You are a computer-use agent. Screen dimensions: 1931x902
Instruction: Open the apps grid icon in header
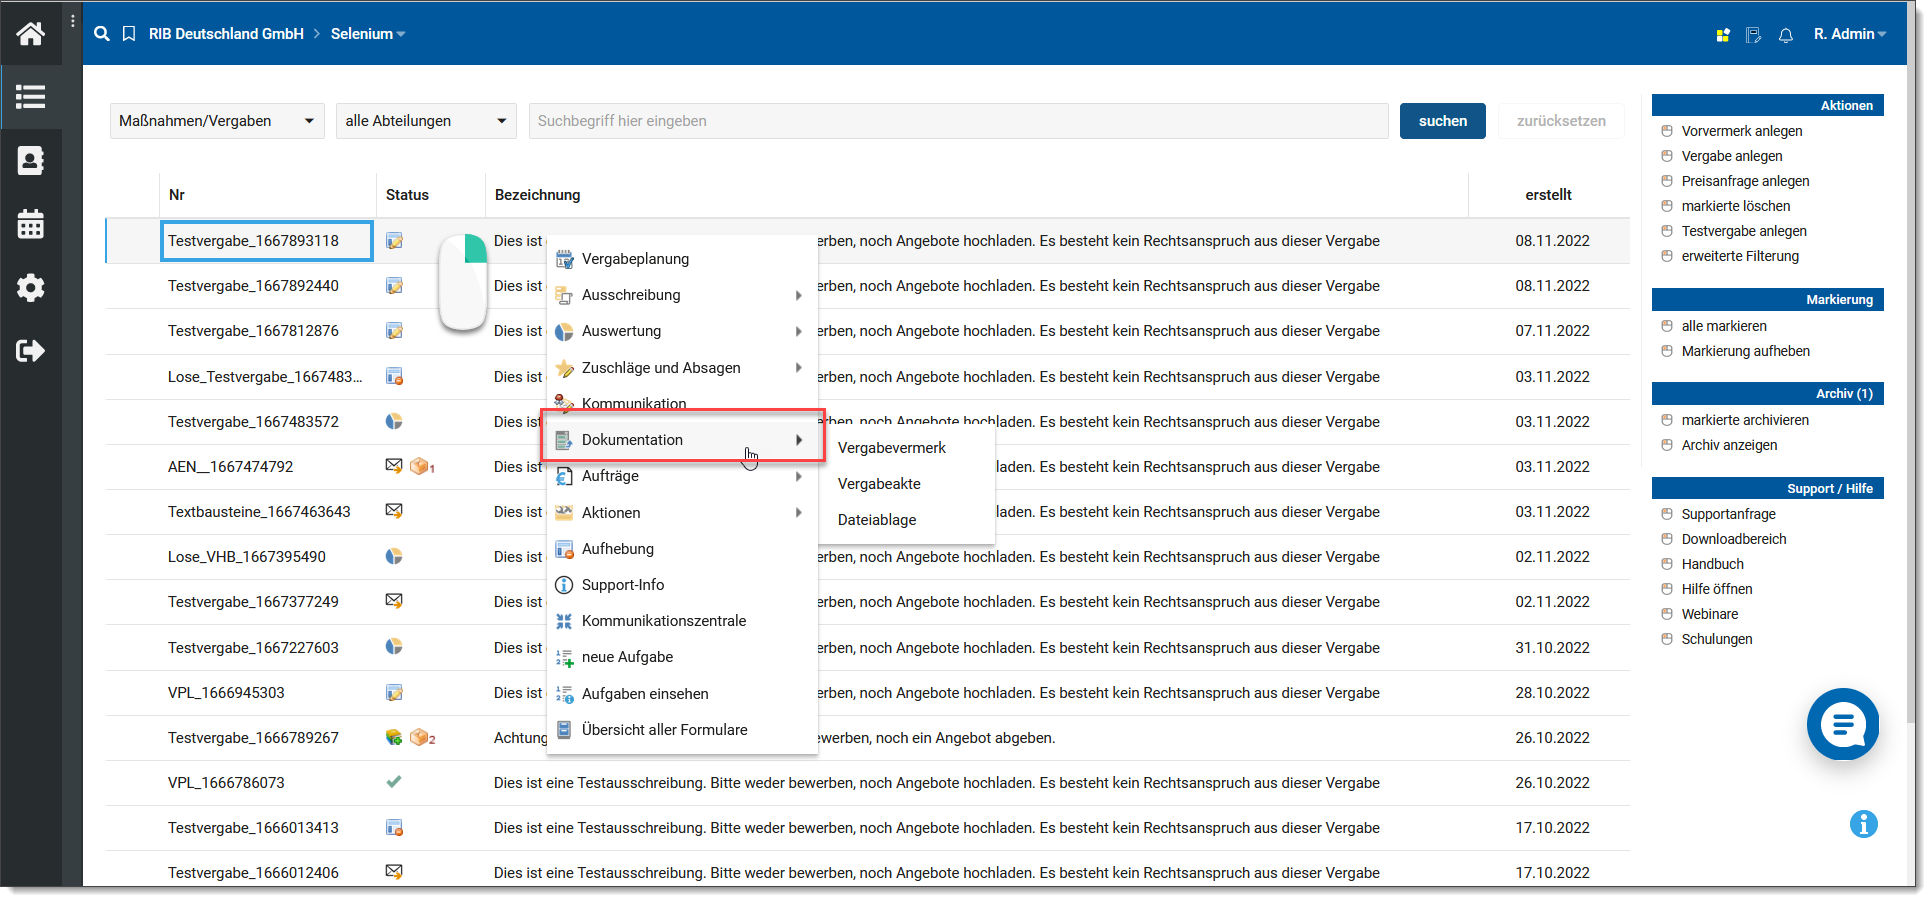click(x=1723, y=35)
